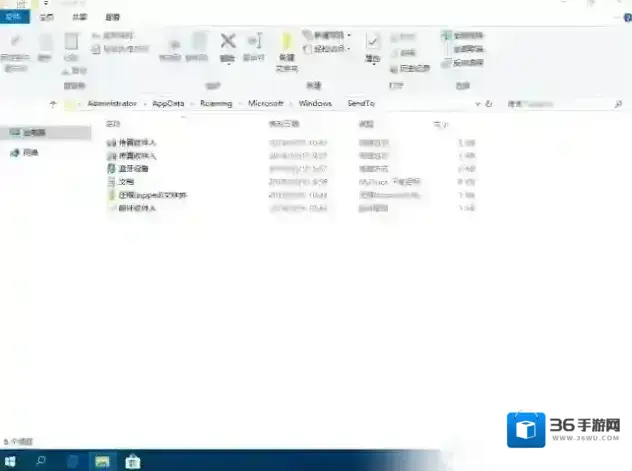Click Administrator in the address path
632x471 pixels.
[x=112, y=104]
